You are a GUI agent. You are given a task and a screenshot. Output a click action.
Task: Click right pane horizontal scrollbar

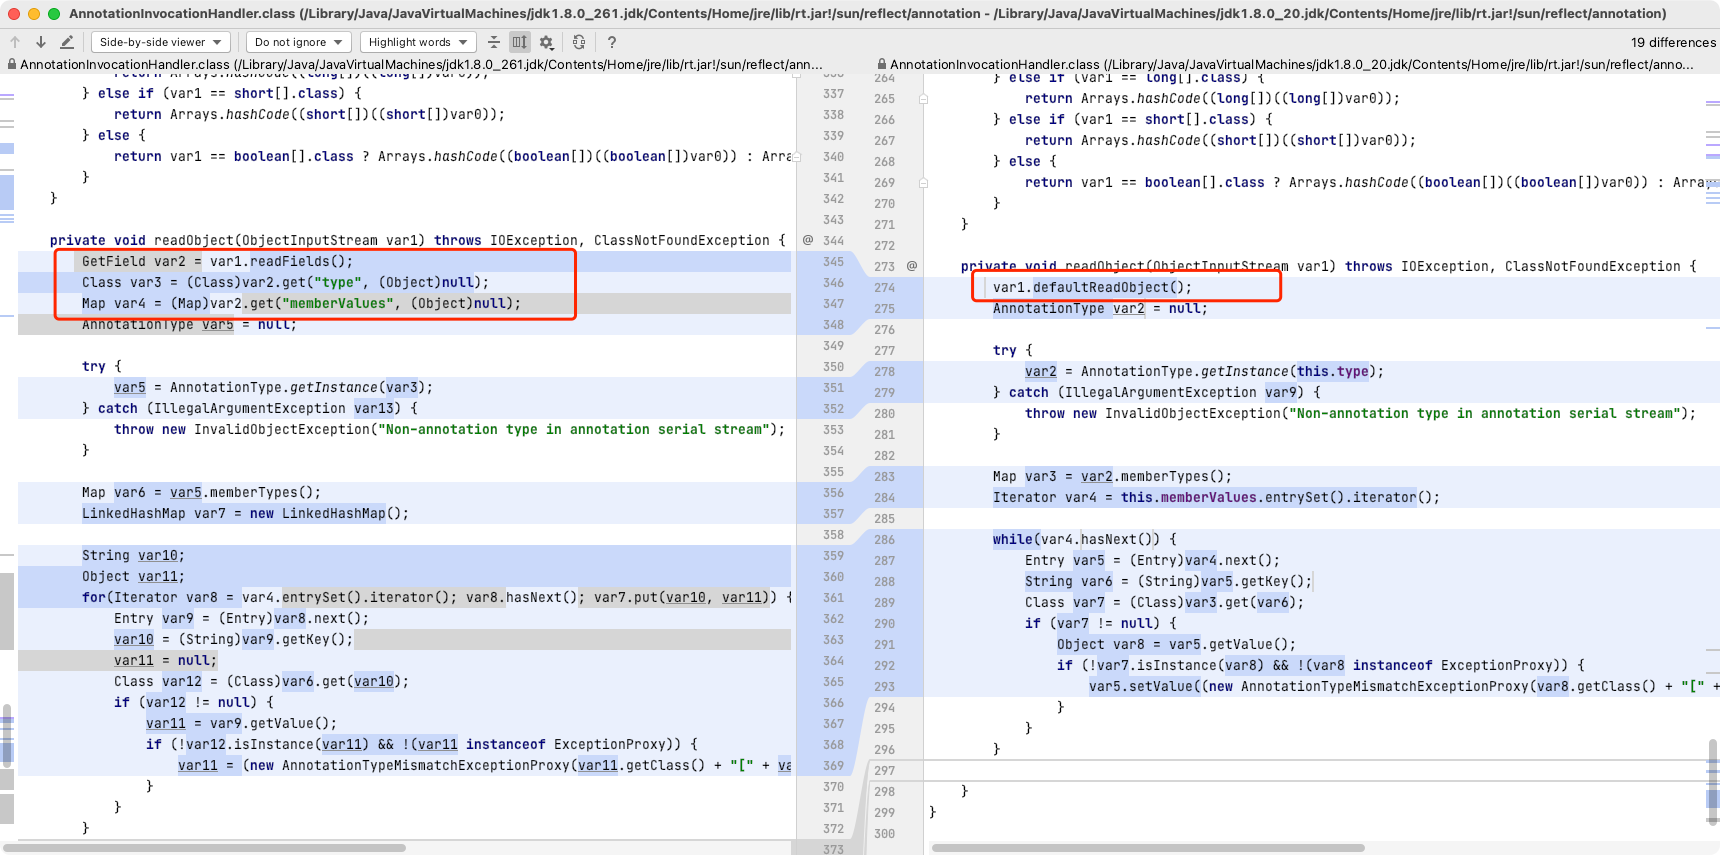click(1148, 848)
